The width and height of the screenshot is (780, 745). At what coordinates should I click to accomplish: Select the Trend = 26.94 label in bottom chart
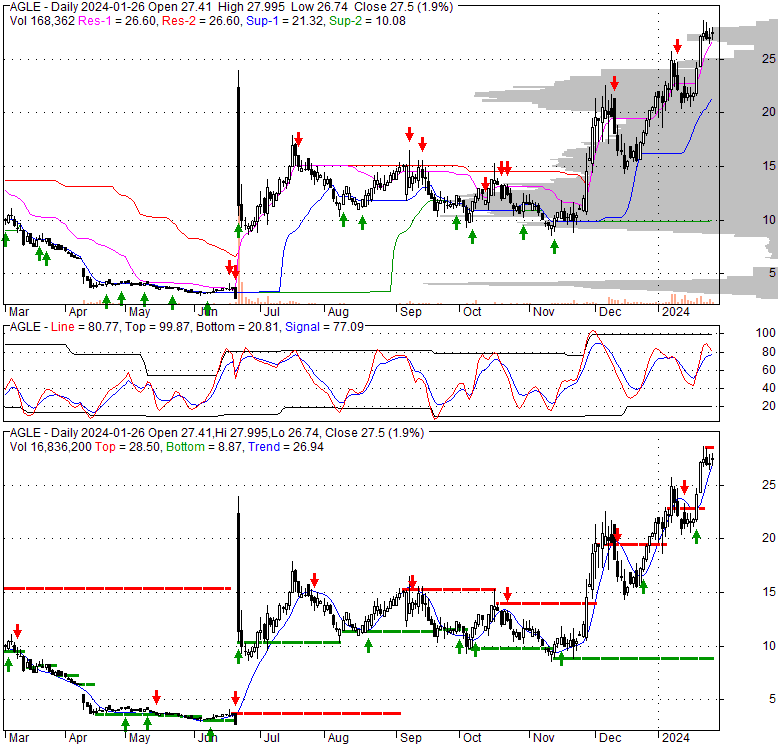click(286, 447)
